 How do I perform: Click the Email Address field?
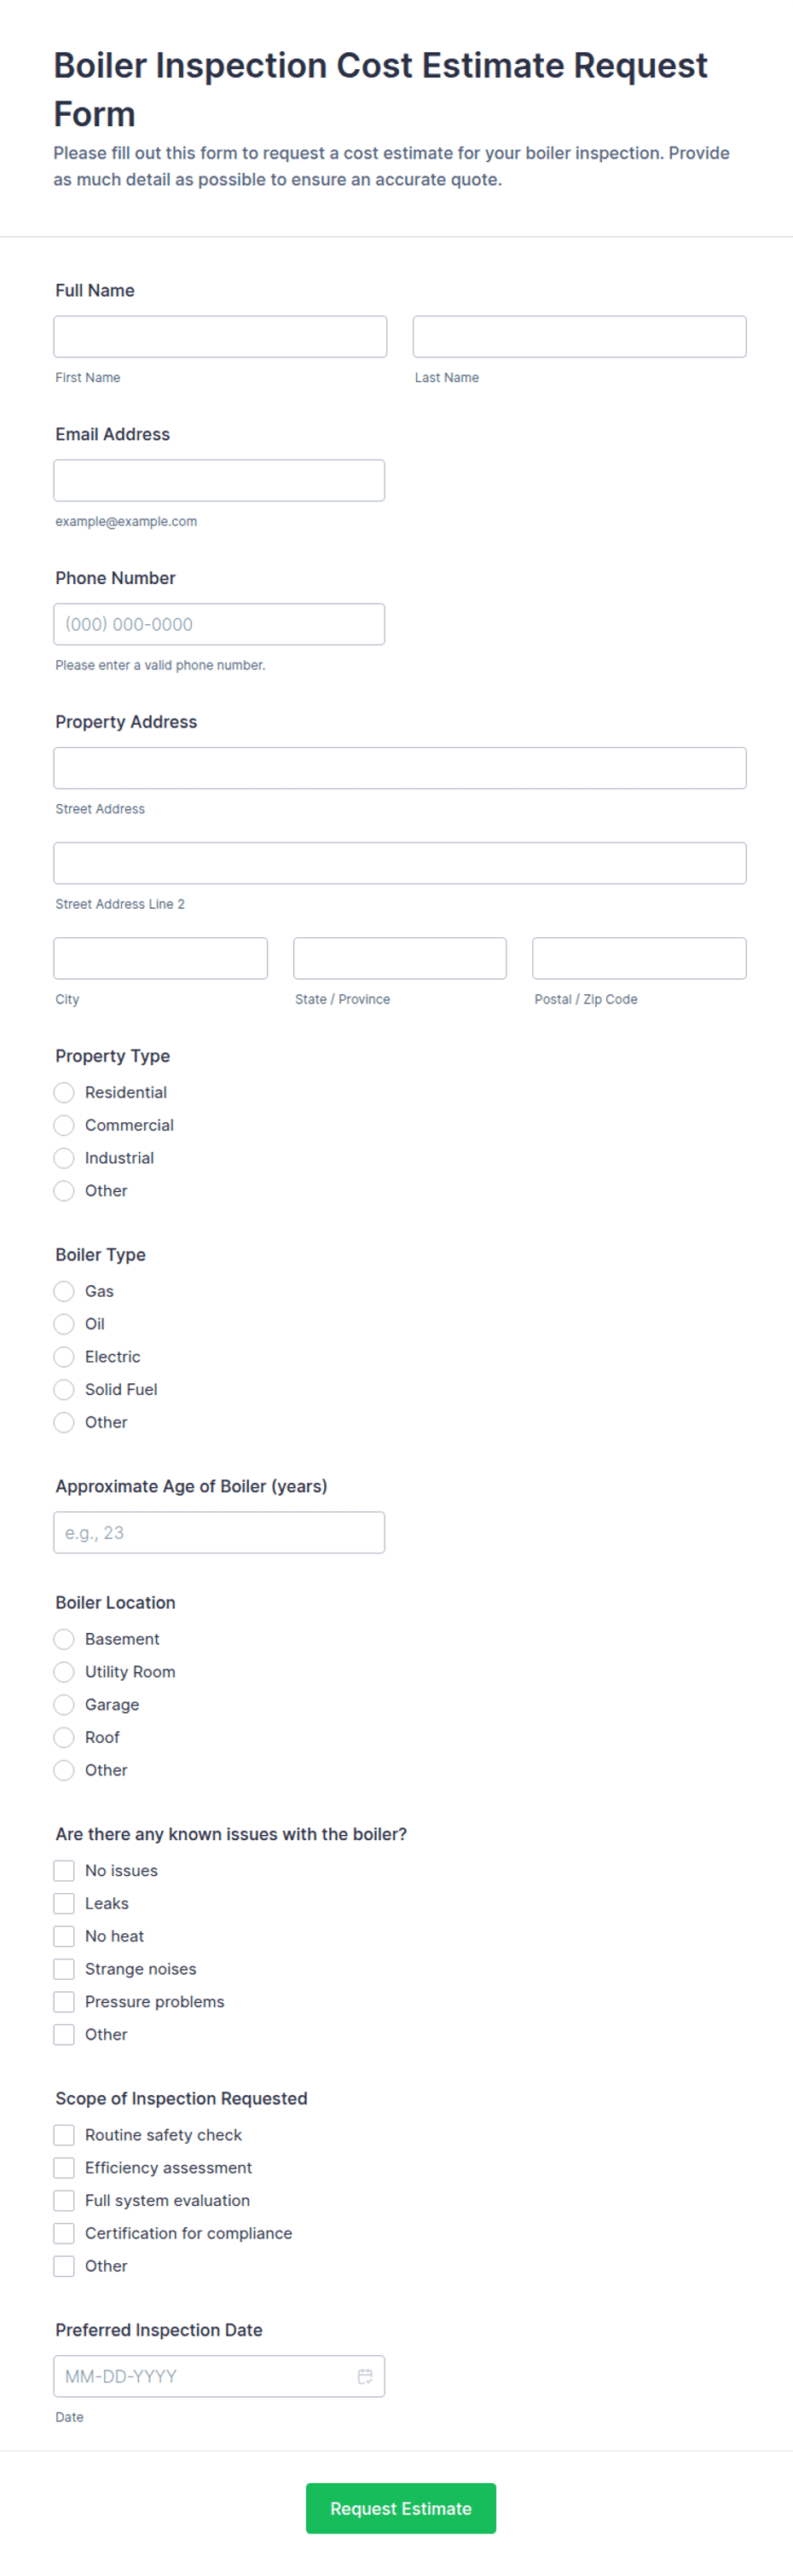[x=219, y=480]
